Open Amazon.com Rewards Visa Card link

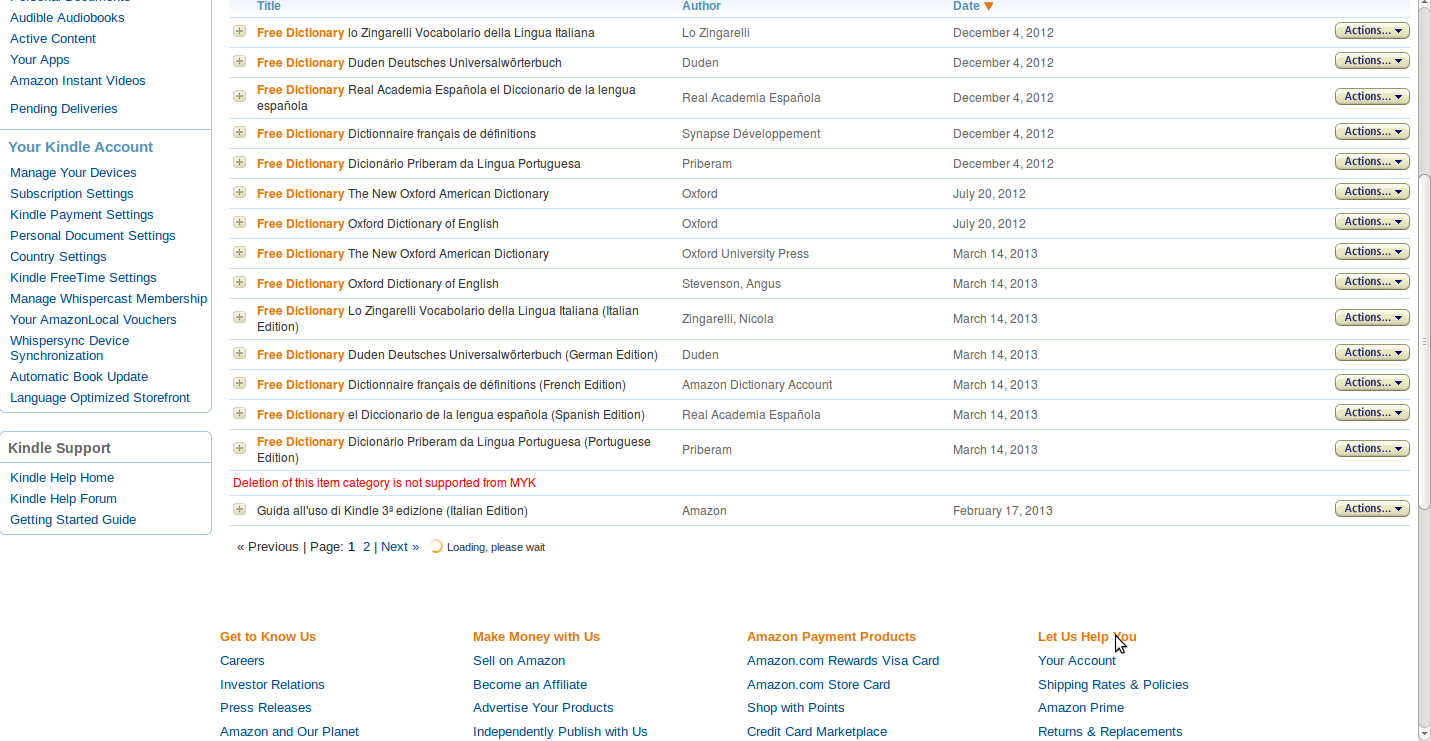[x=843, y=661]
